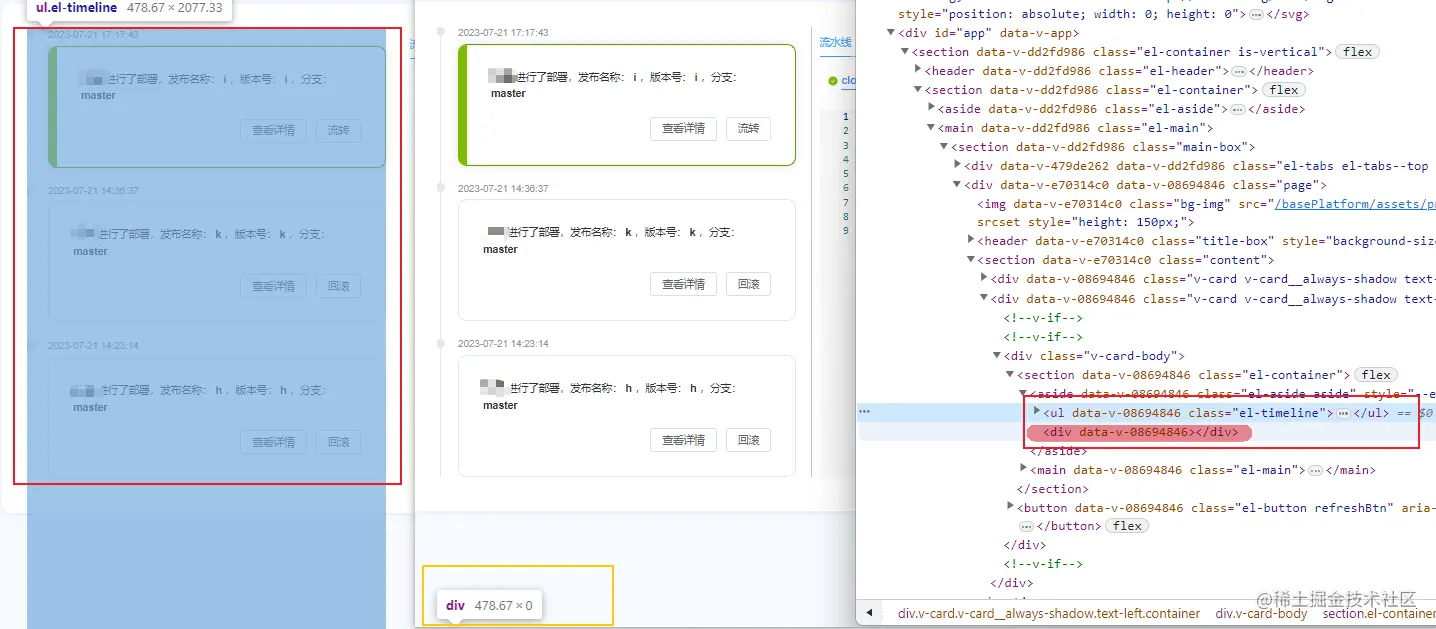
Task: Click flex badge after the button tag
Action: [1127, 526]
